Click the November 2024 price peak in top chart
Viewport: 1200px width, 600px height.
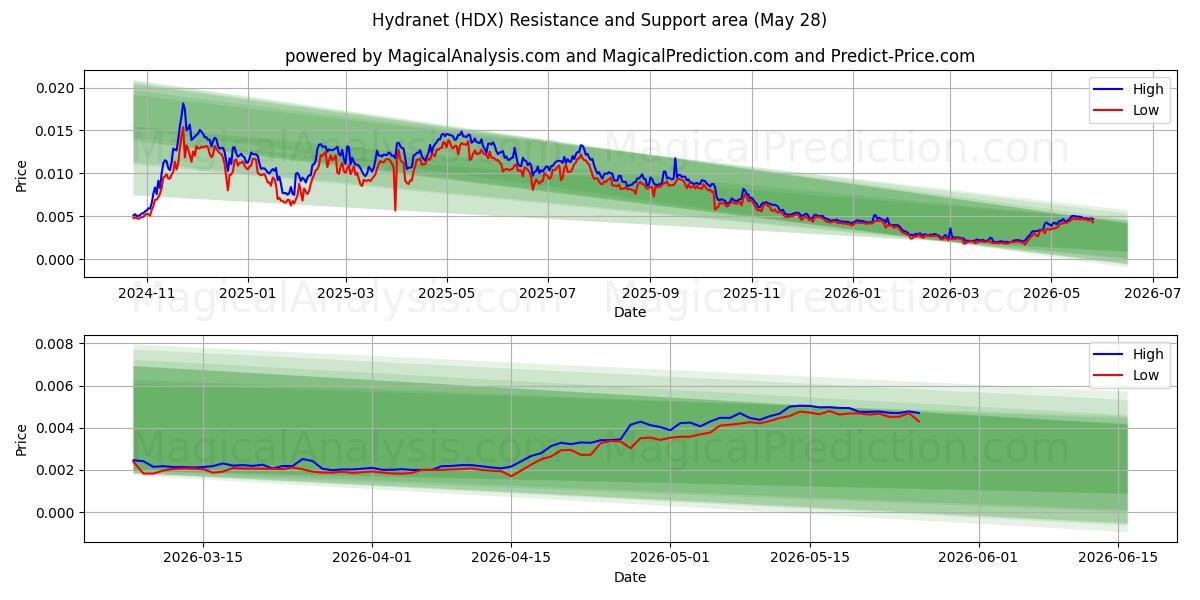pyautogui.click(x=182, y=104)
